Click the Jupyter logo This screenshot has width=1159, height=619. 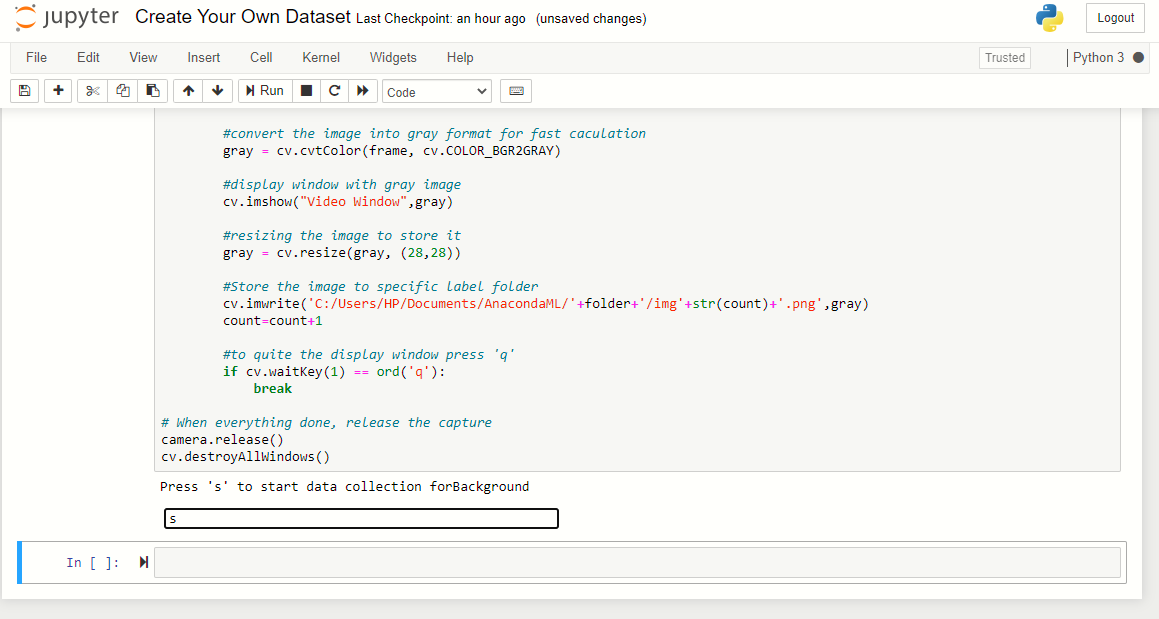click(x=67, y=18)
